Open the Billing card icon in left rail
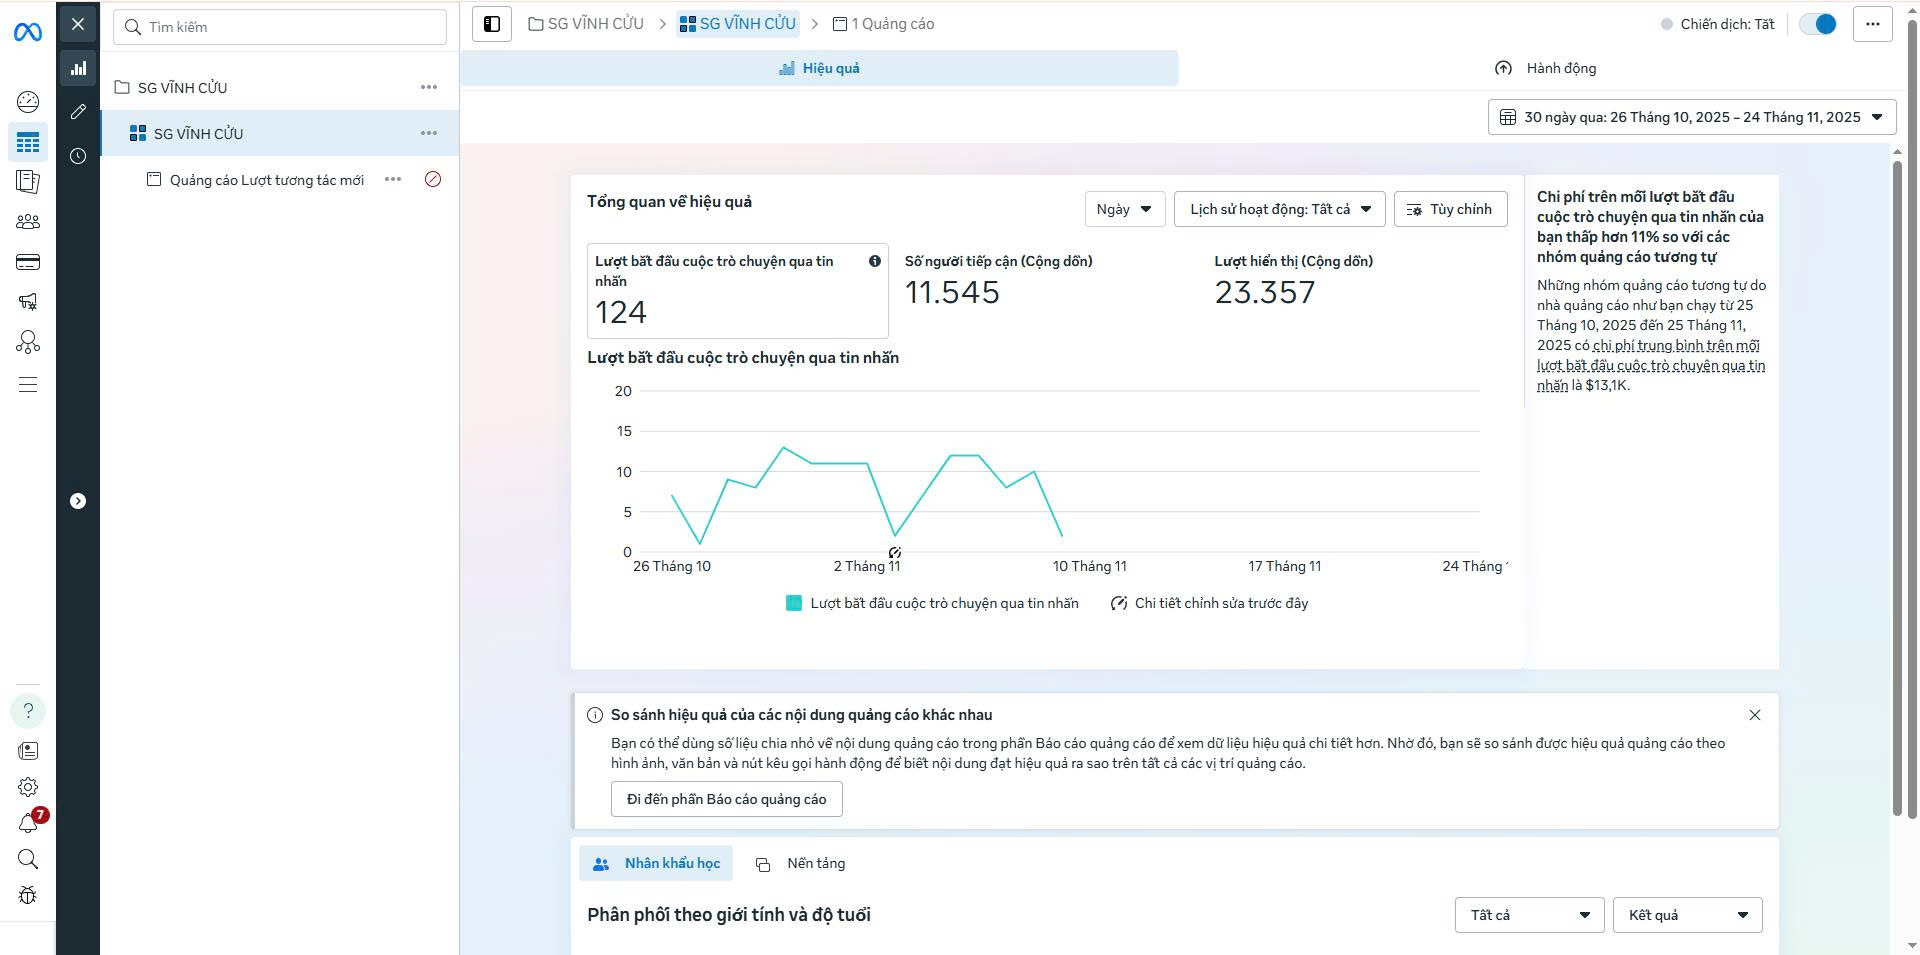Viewport: 1920px width, 955px height. pyautogui.click(x=28, y=262)
